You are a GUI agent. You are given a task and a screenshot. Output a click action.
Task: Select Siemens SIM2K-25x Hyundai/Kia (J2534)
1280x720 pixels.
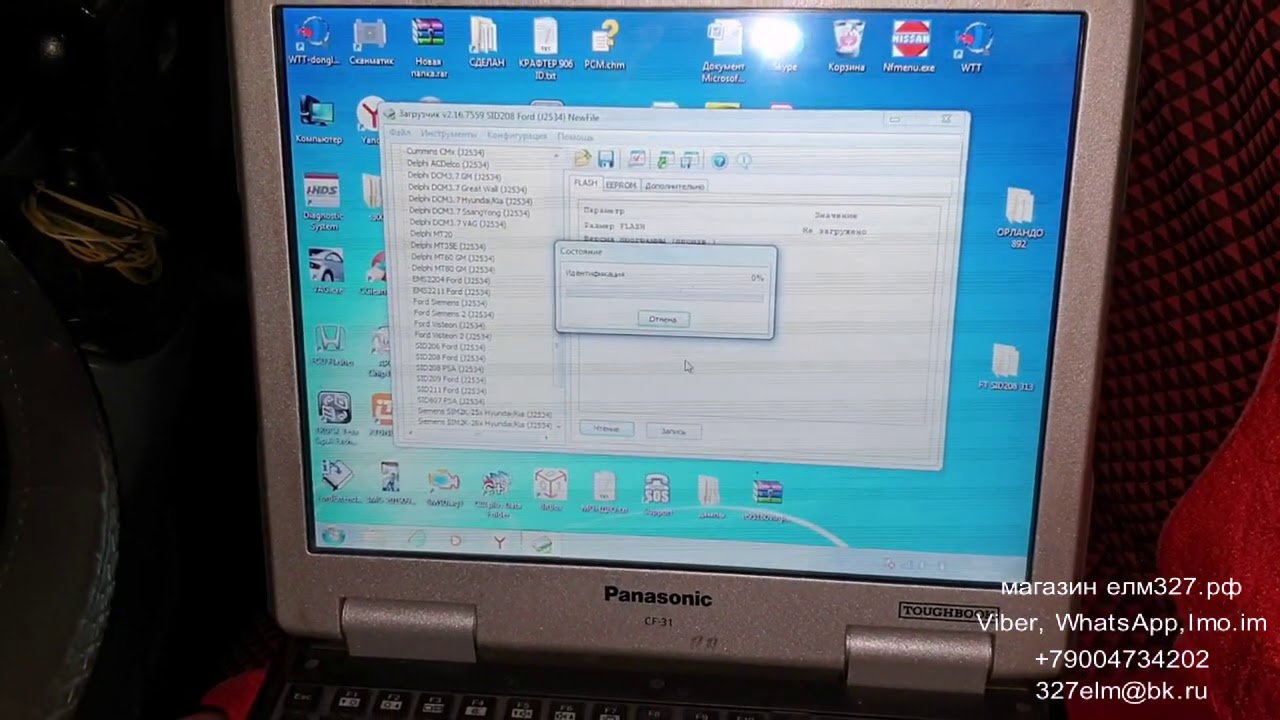pos(485,413)
